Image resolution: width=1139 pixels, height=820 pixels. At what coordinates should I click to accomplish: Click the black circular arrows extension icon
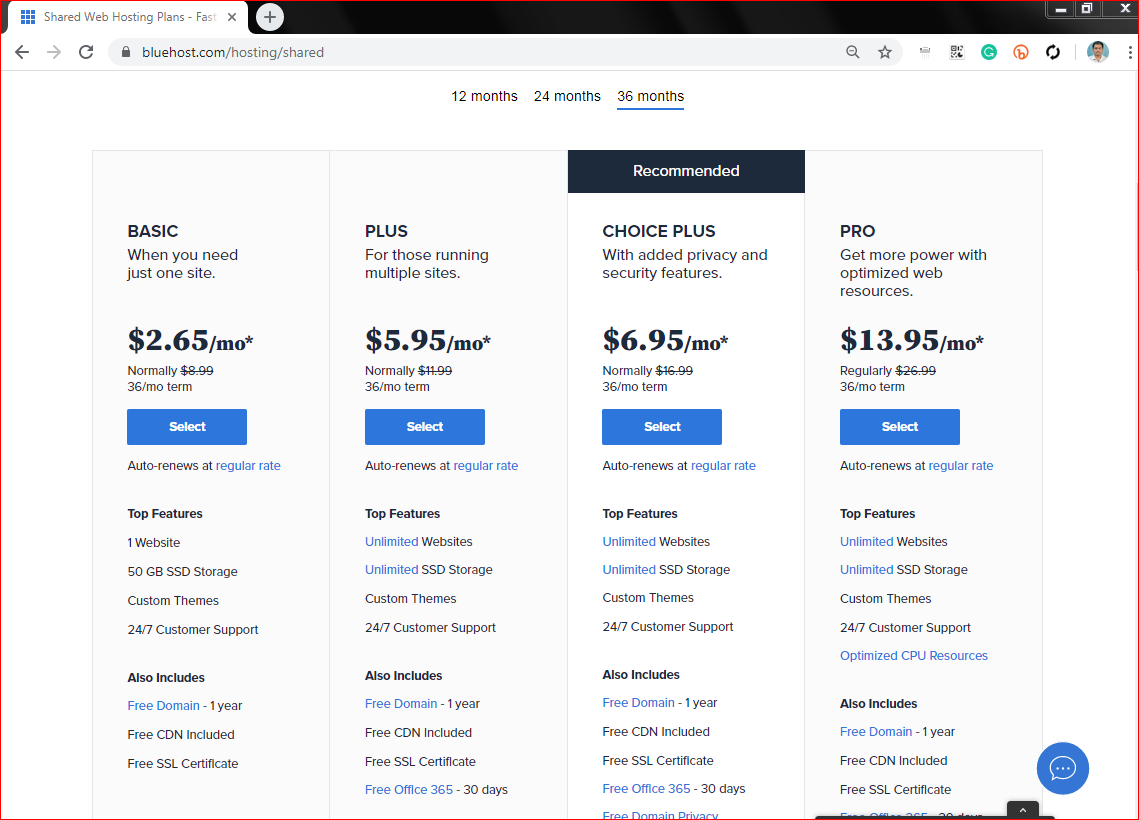[1053, 52]
